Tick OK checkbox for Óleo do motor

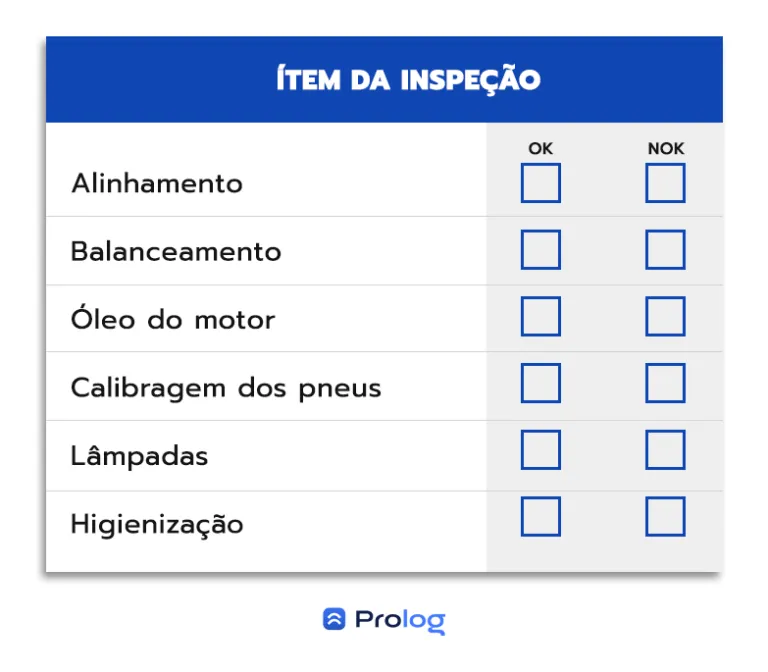[540, 316]
